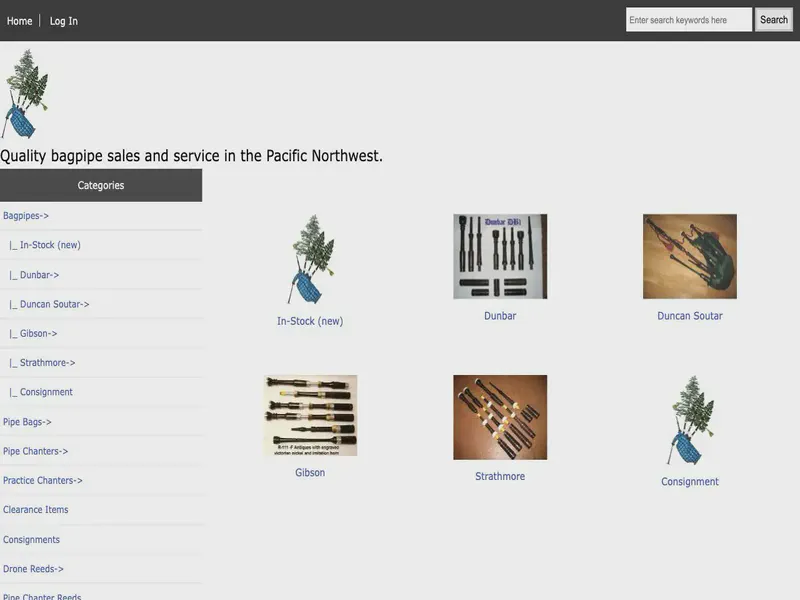Focus the search keywords input field

point(689,19)
